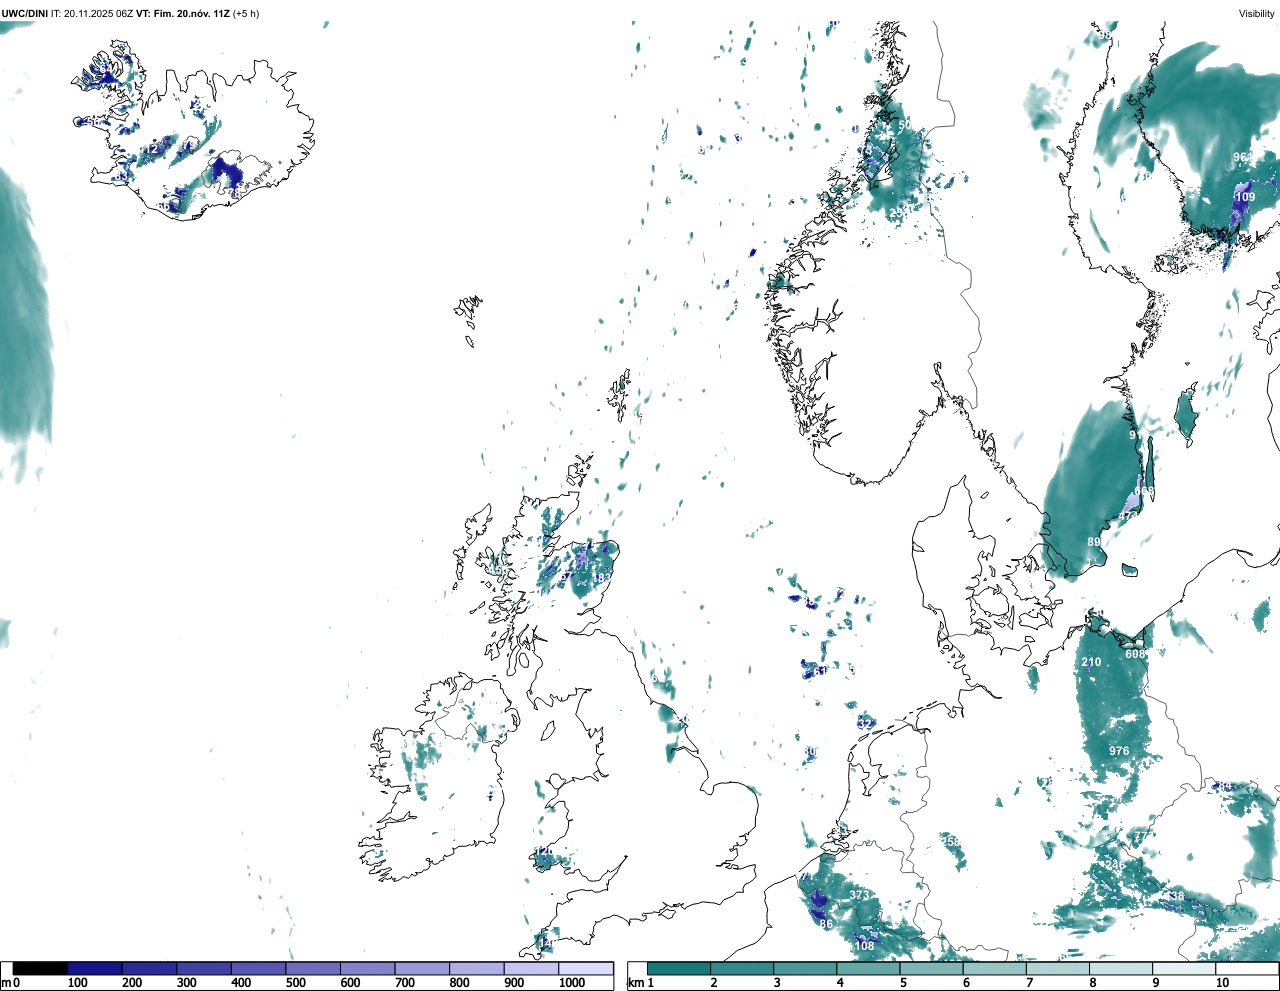This screenshot has height=991, width=1280.
Task: Click the 'VT: Fim. 20.nóv. 11Z' valid time
Action: 183,13
